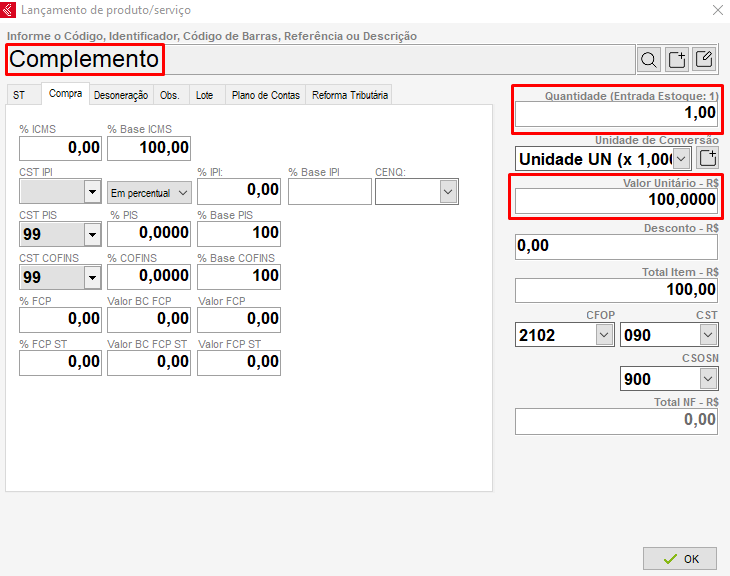Focus the Valor FCP field
Image resolution: width=730 pixels, height=576 pixels.
[x=239, y=319]
